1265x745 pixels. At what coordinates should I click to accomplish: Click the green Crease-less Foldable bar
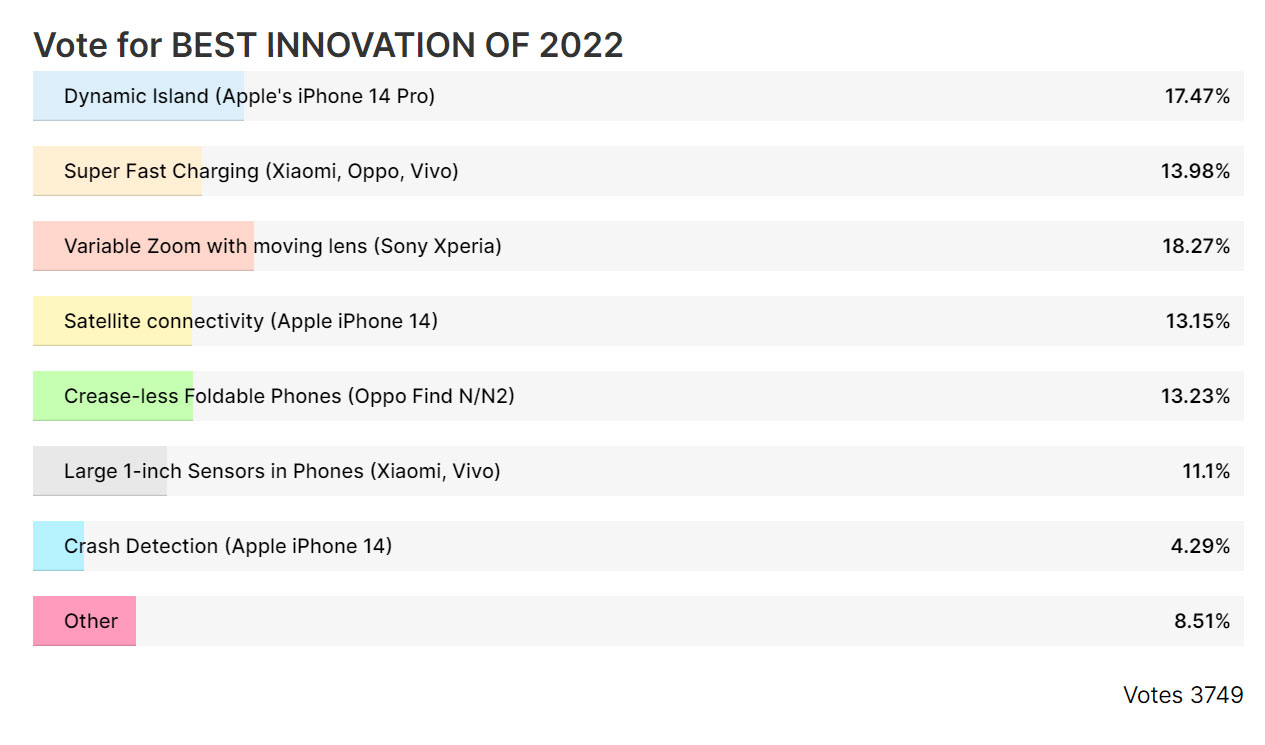point(113,396)
